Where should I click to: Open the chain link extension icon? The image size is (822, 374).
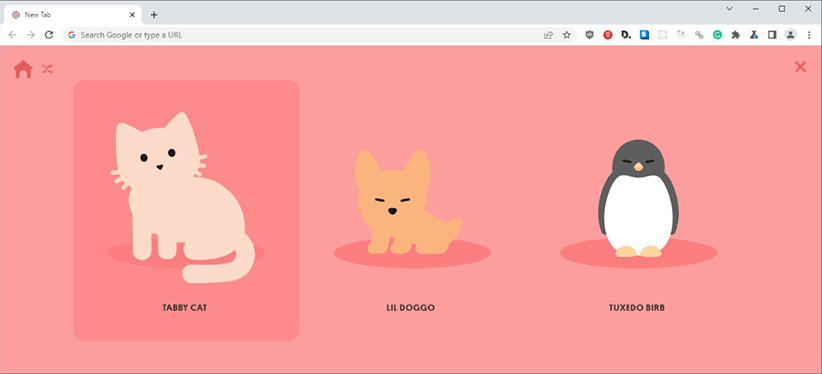tap(699, 35)
